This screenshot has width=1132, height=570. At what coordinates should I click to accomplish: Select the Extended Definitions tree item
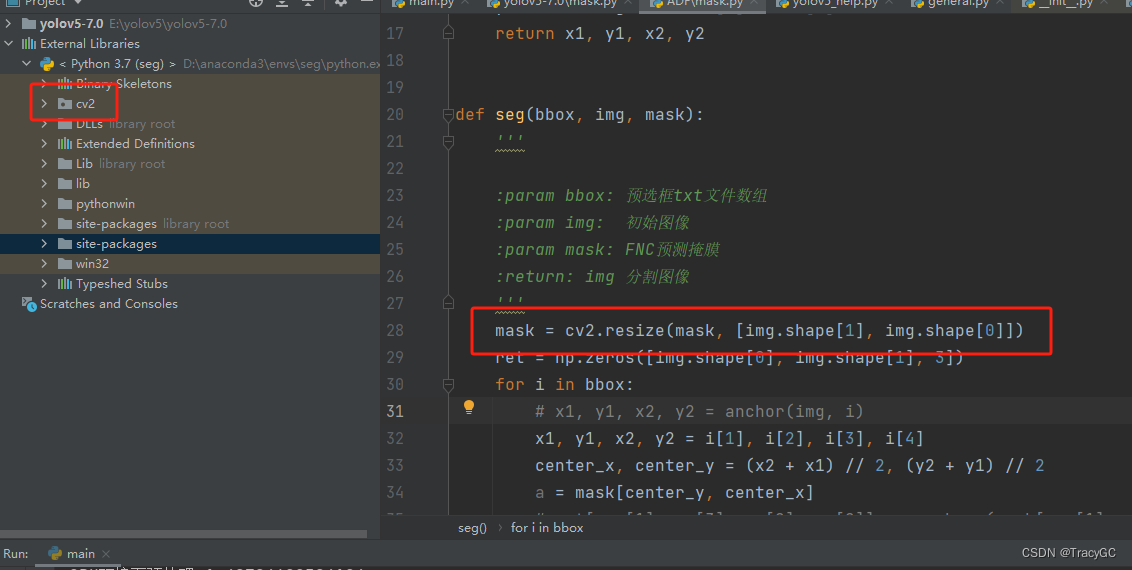[190, 144]
